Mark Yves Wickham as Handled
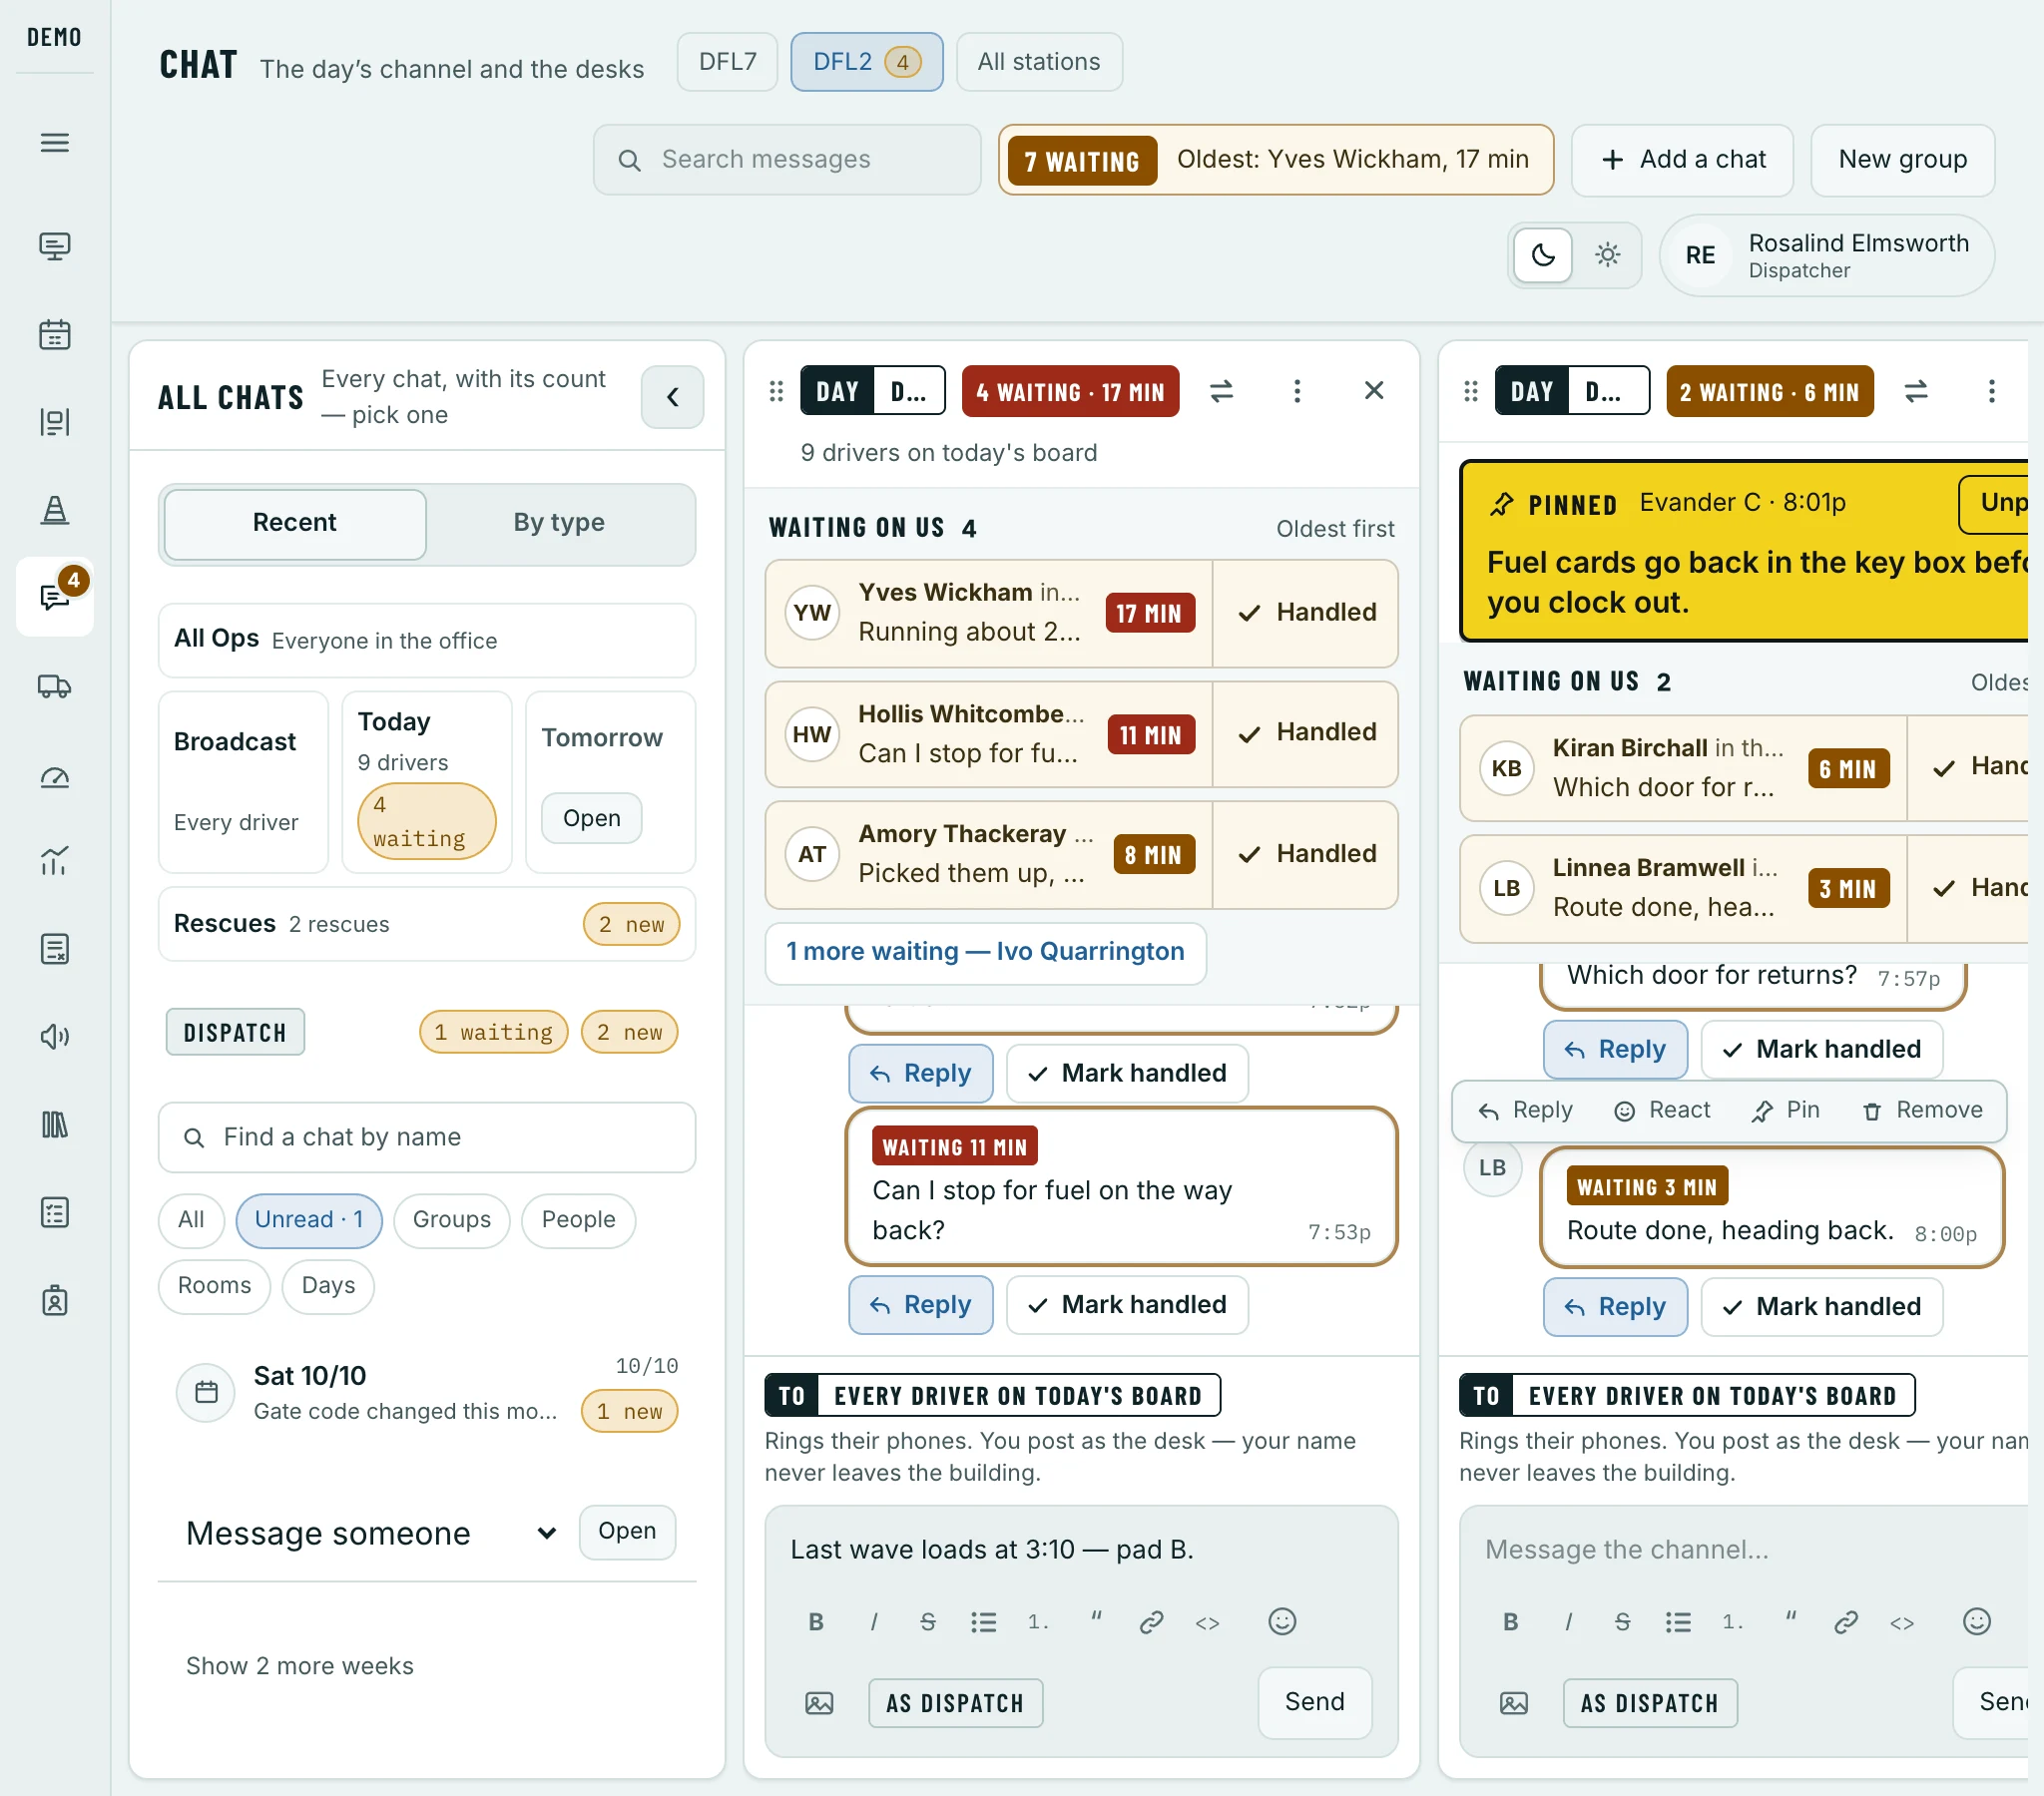The width and height of the screenshot is (2044, 1796). coord(1306,613)
